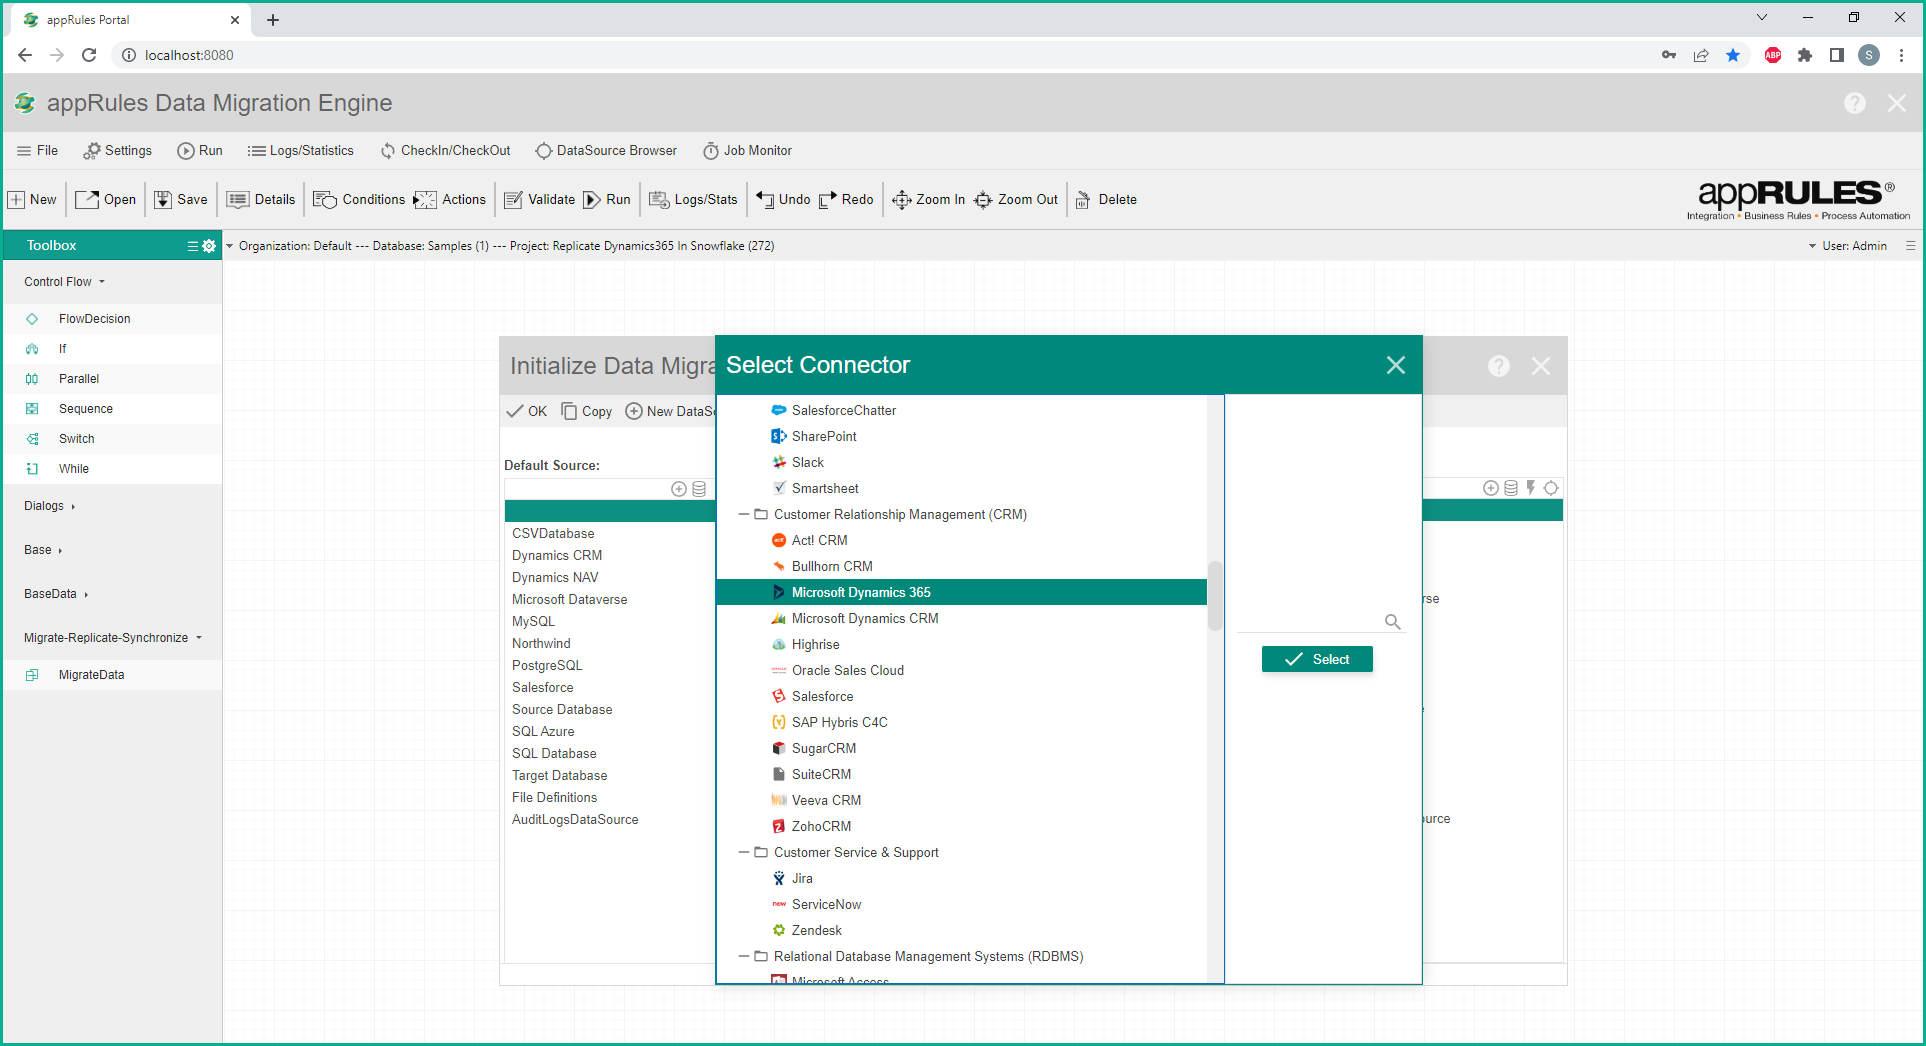Collapse the Customer Relationship Management (CRM) folder

pos(744,515)
